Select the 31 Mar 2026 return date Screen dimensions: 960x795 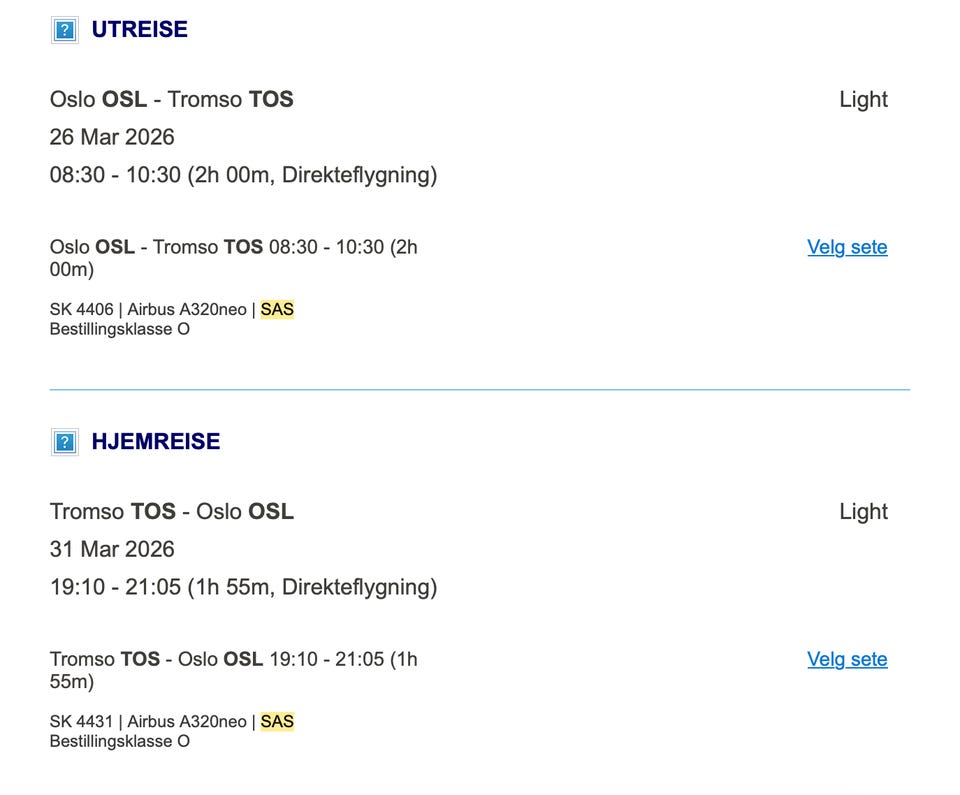(112, 549)
